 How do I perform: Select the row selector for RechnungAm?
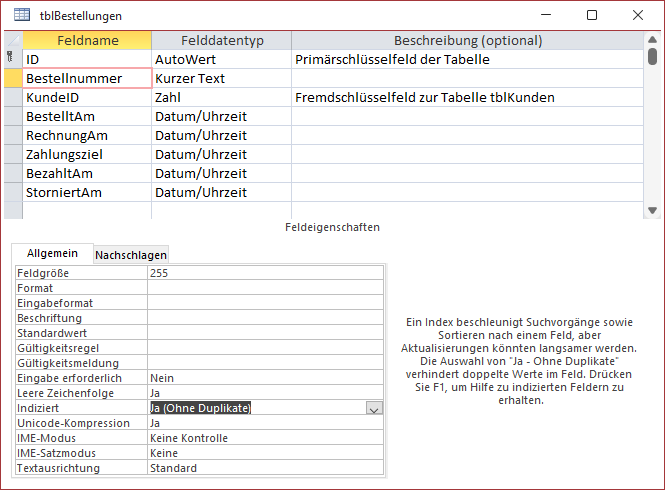tap(13, 136)
